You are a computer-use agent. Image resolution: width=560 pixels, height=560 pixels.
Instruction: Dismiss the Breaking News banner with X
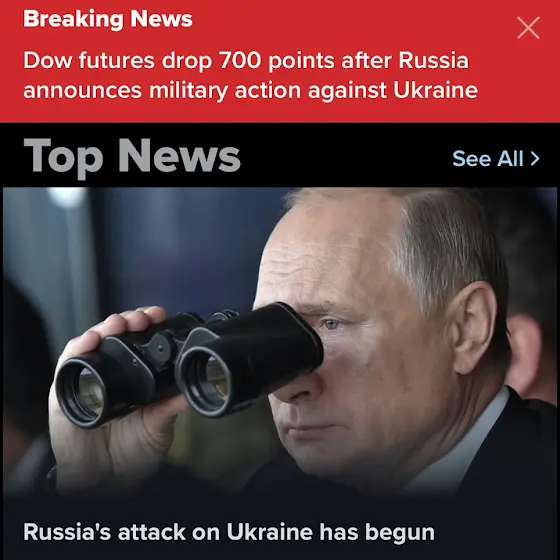(x=528, y=28)
